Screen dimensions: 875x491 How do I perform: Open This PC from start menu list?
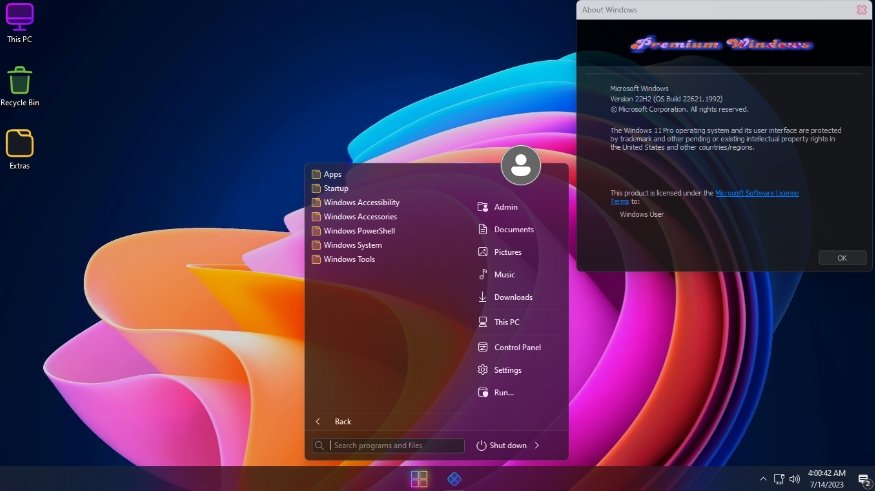tap(498, 322)
